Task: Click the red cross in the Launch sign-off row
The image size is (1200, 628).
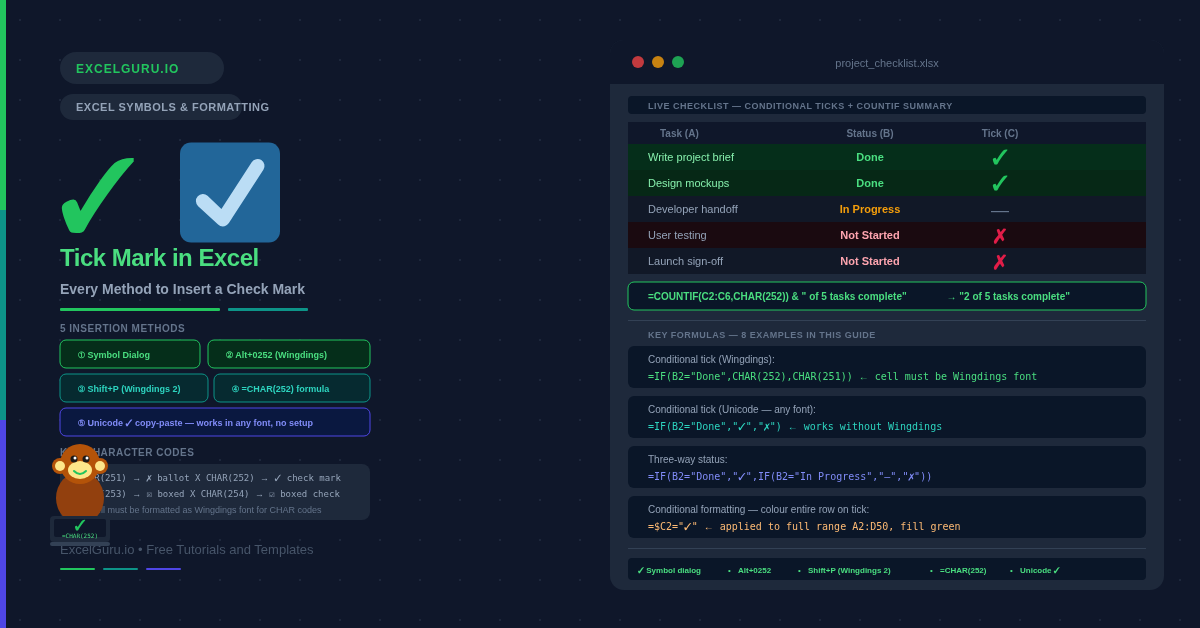Action: 999,262
